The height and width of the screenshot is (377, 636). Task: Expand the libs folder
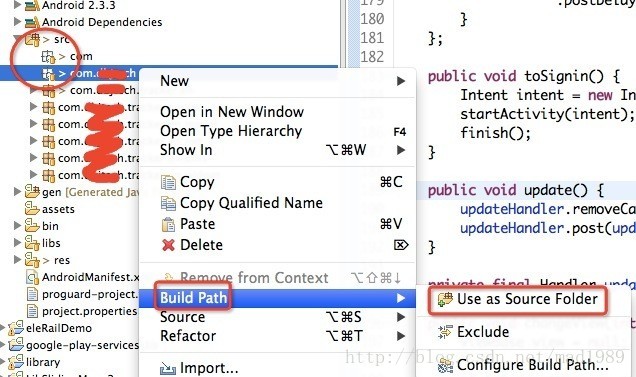(x=17, y=243)
